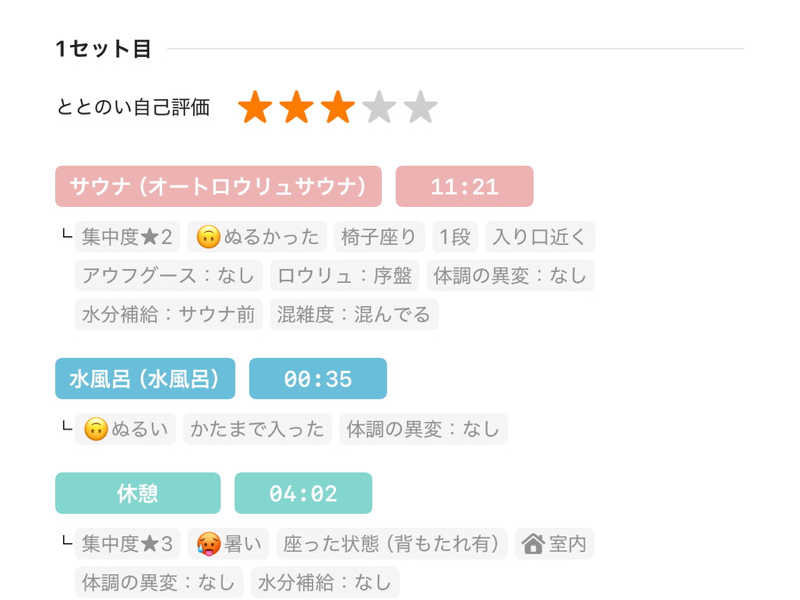Click the 1セット目 section heading
Image resolution: width=800 pixels, height=600 pixels.
pyautogui.click(x=104, y=49)
